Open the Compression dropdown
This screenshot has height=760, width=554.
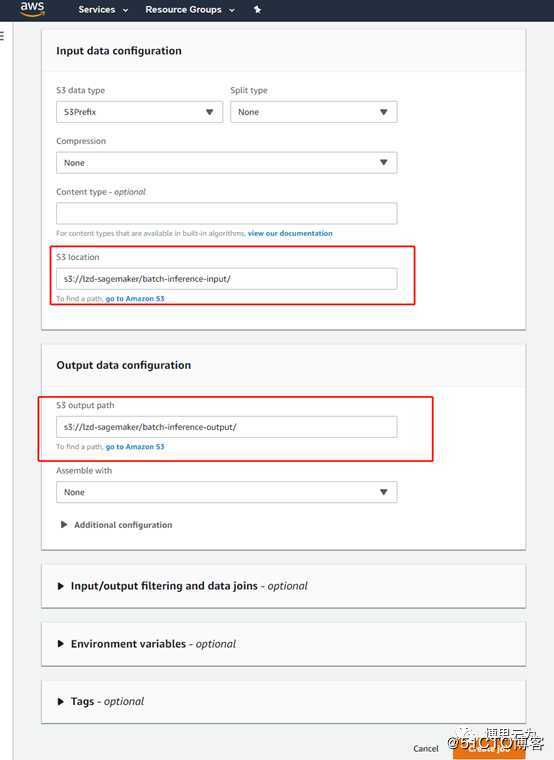pyautogui.click(x=226, y=163)
